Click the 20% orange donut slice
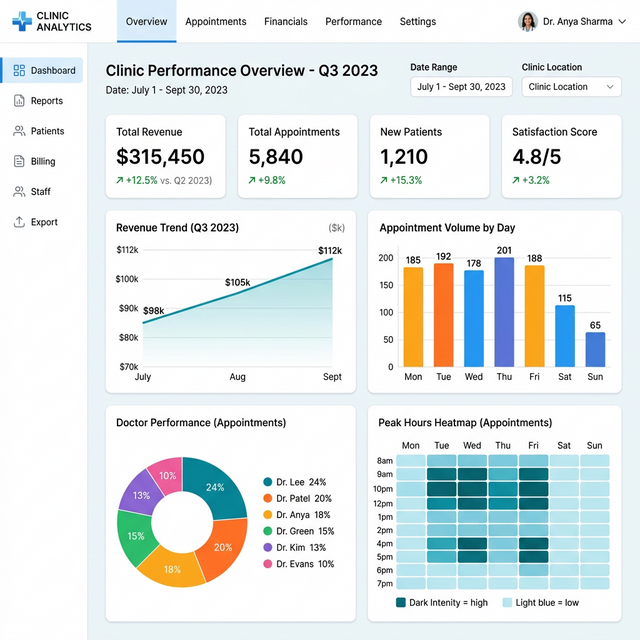The height and width of the screenshot is (640, 640). click(221, 547)
